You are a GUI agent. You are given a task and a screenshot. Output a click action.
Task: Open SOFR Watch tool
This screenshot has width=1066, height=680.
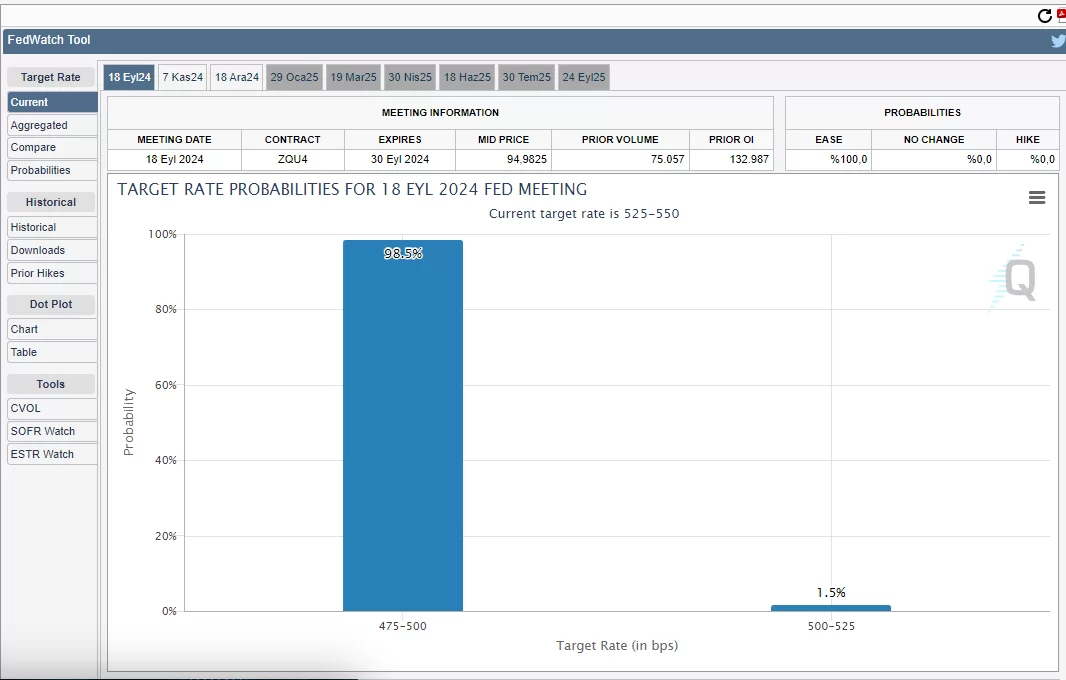tap(52, 432)
